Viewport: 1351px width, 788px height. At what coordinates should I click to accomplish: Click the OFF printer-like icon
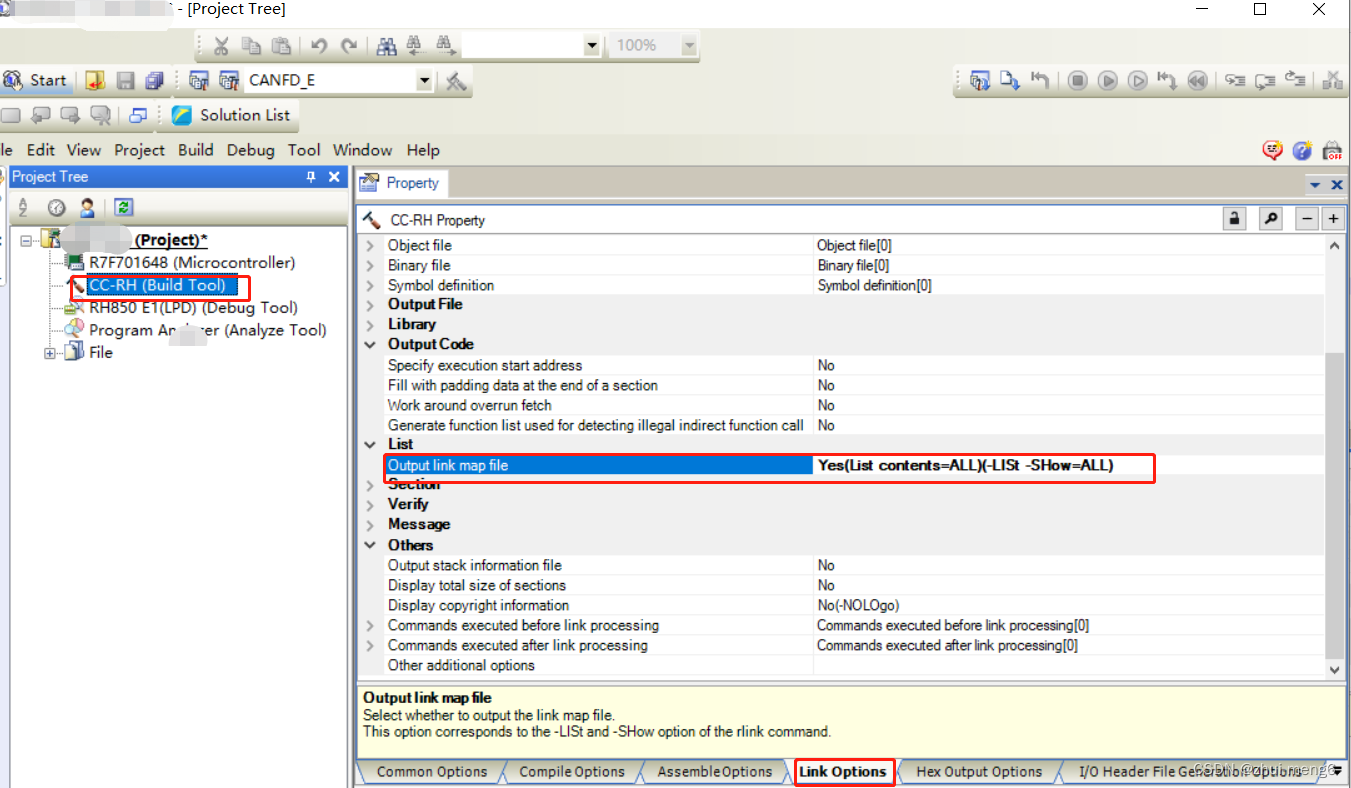tap(1333, 150)
